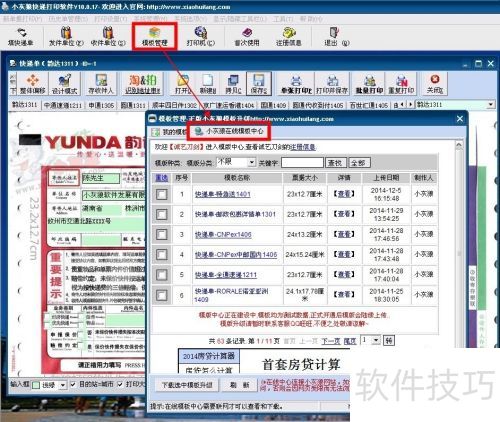The height and width of the screenshot is (422, 500).
Task: Click the 重选 reselect header link
Action: click(x=162, y=178)
